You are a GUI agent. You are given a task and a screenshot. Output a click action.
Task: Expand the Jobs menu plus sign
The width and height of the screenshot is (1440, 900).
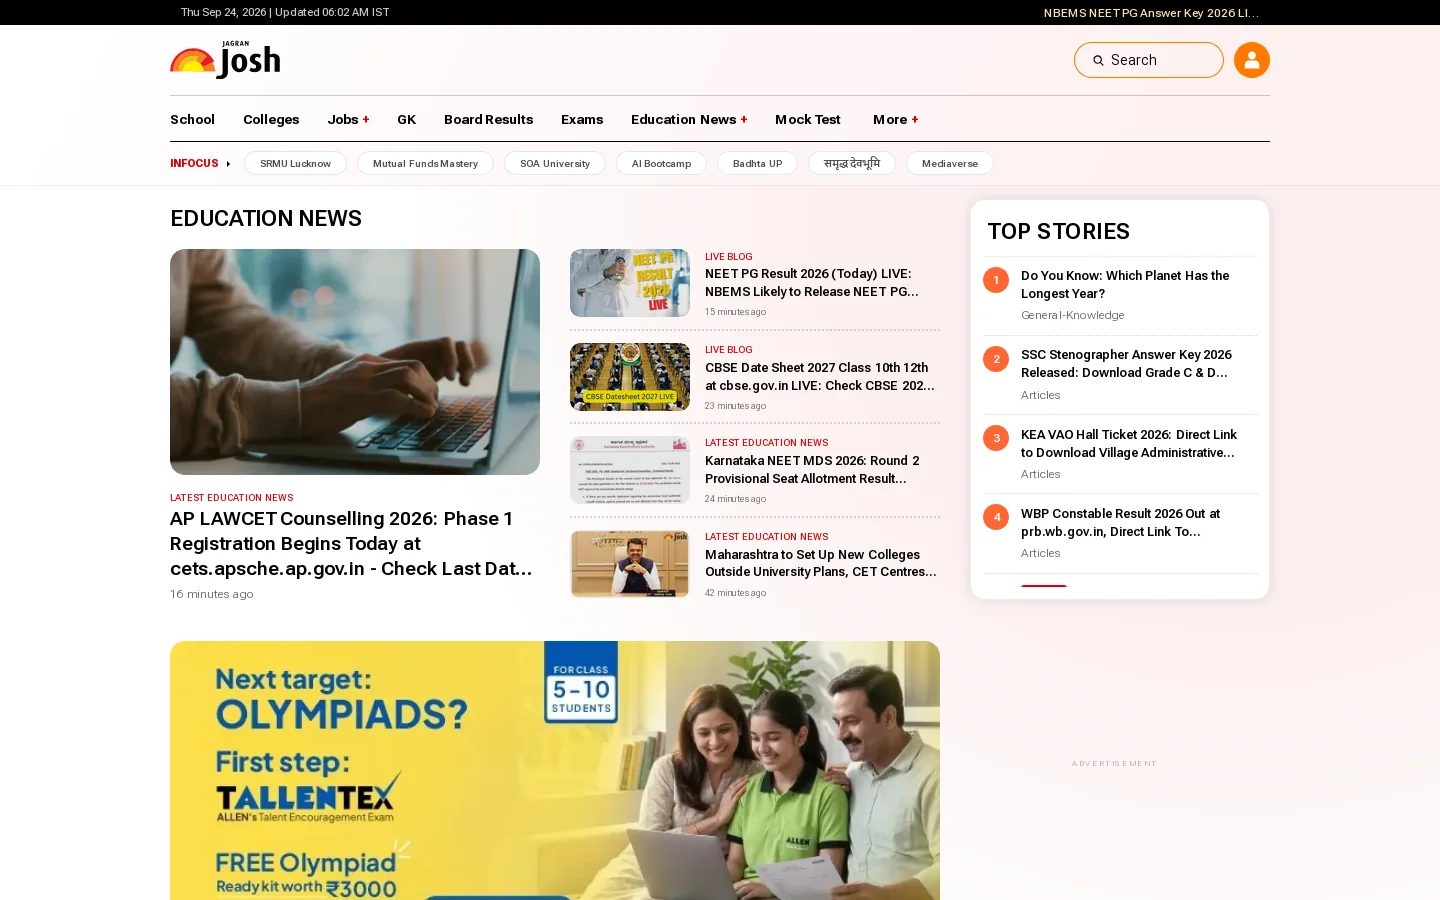[x=366, y=119]
